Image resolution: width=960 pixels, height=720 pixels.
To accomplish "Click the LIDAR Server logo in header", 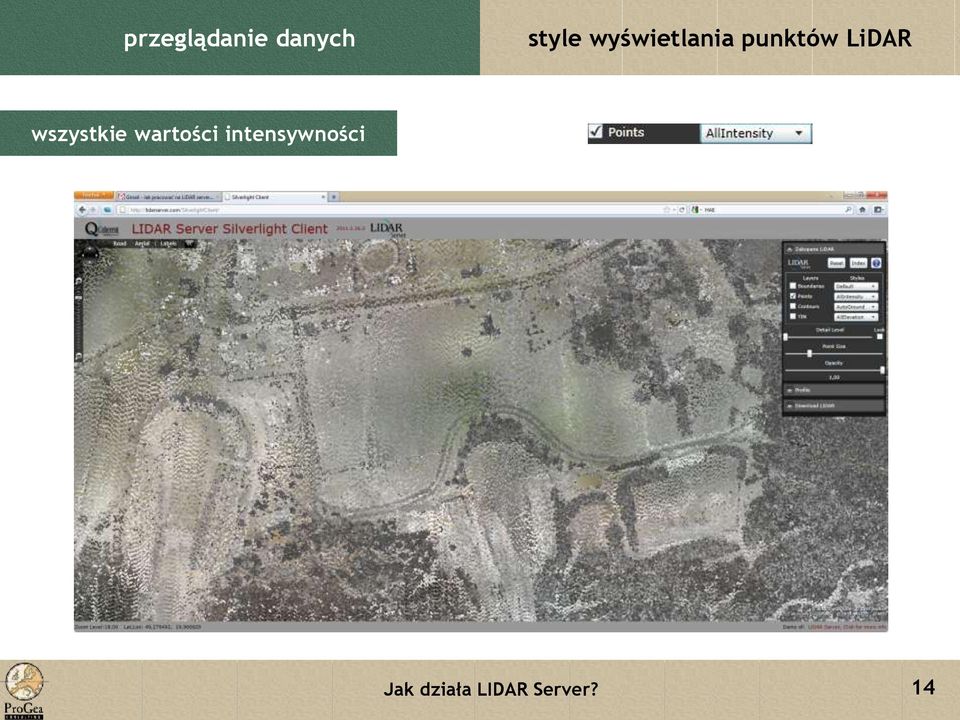I will [388, 229].
